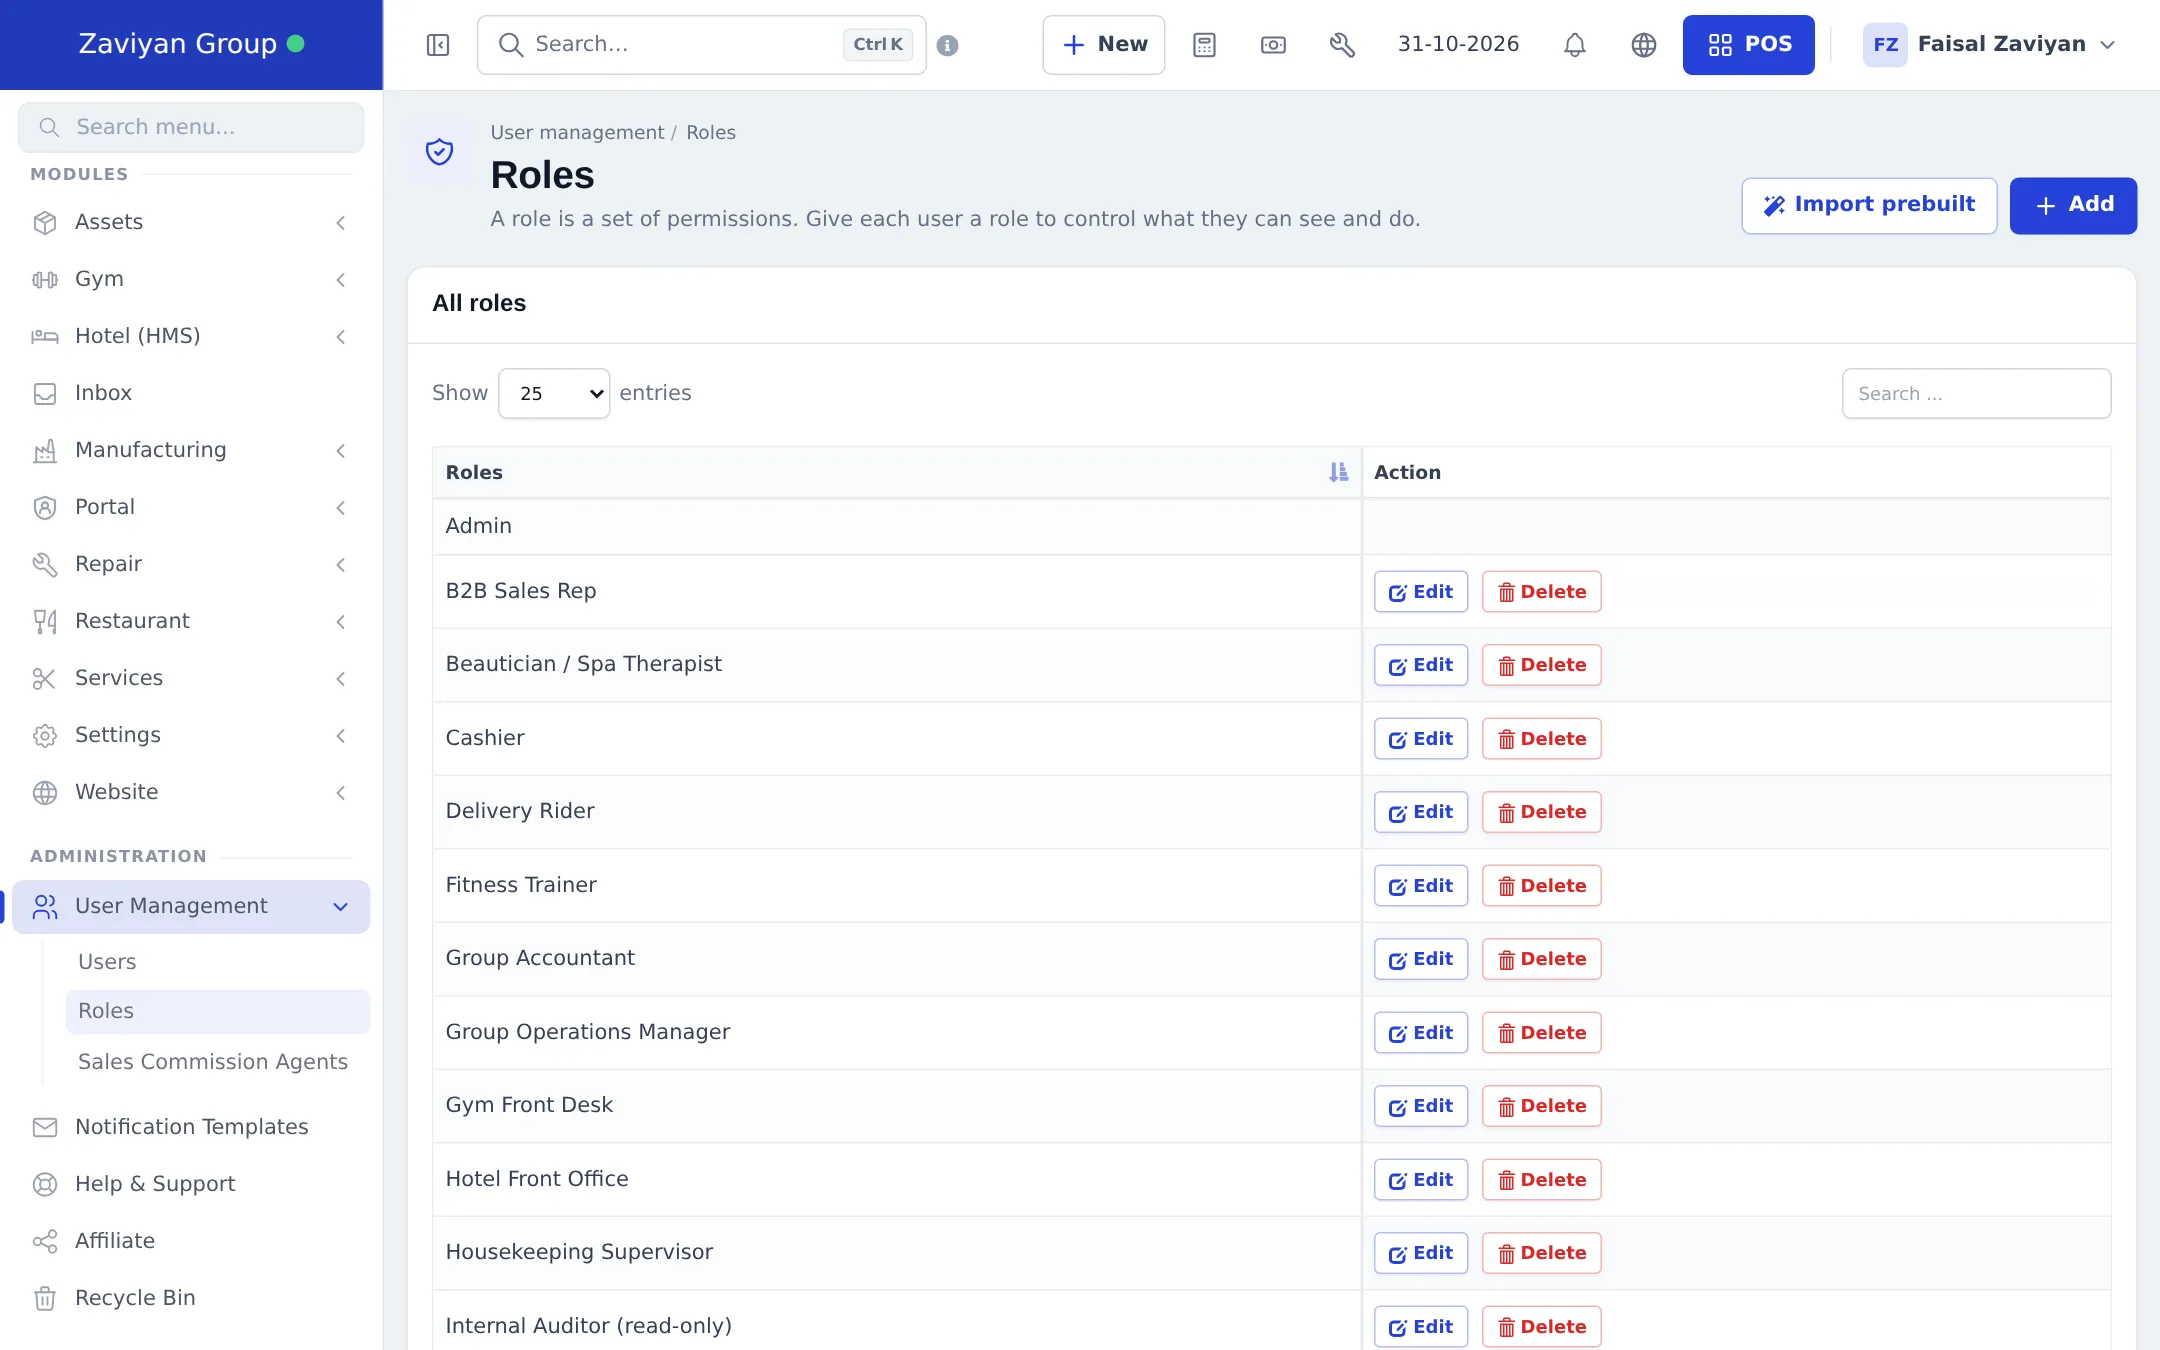Focus the top global Search field
Image resolution: width=2160 pixels, height=1350 pixels.
702,45
